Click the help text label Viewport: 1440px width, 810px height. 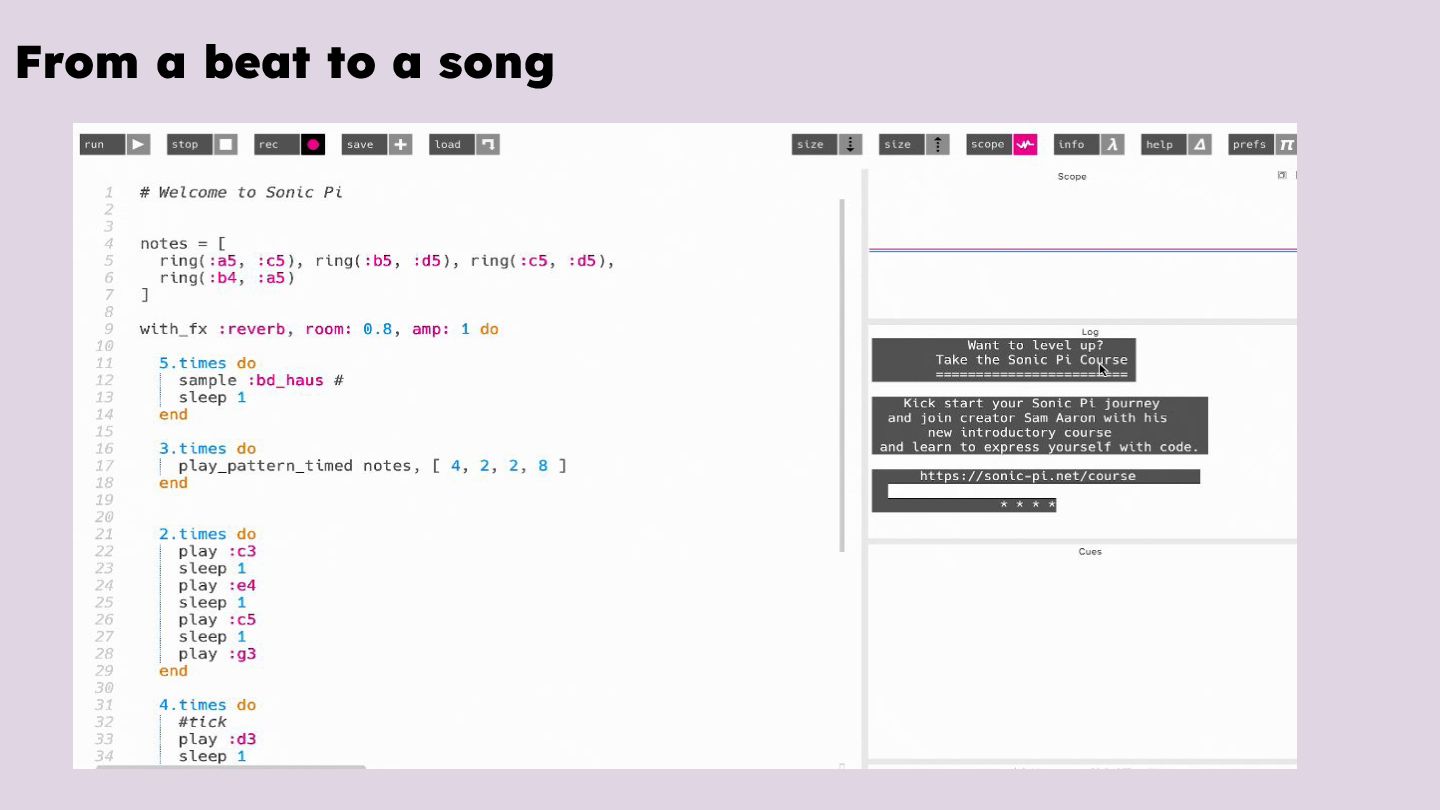click(x=1164, y=144)
